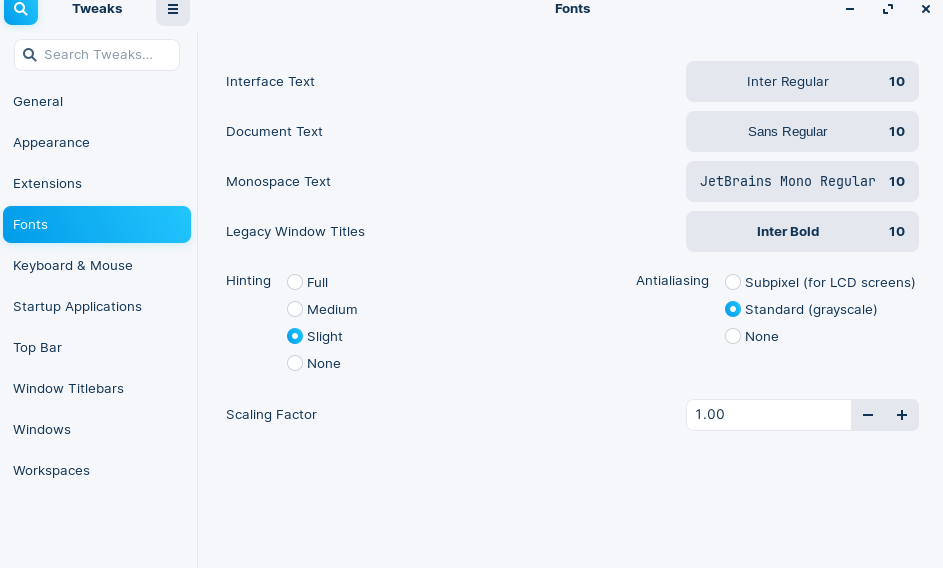Click the blue search icon in header

pyautogui.click(x=21, y=10)
